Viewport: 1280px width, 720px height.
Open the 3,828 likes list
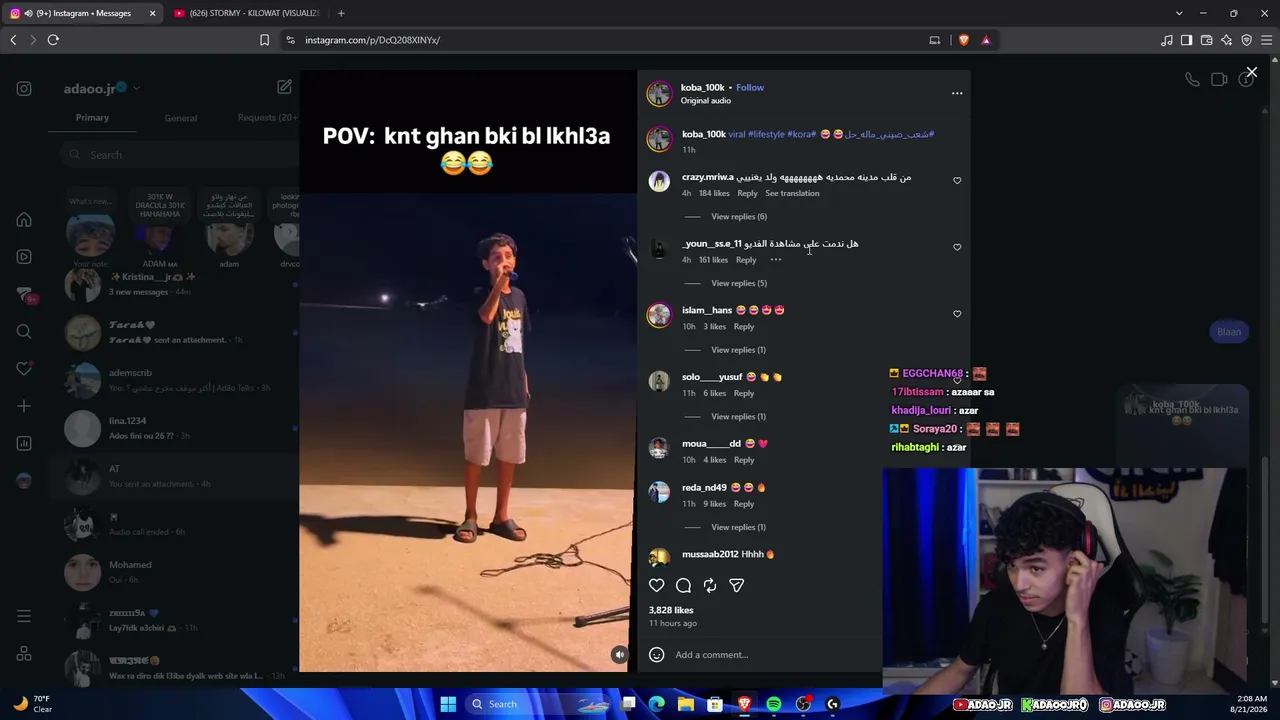(671, 610)
